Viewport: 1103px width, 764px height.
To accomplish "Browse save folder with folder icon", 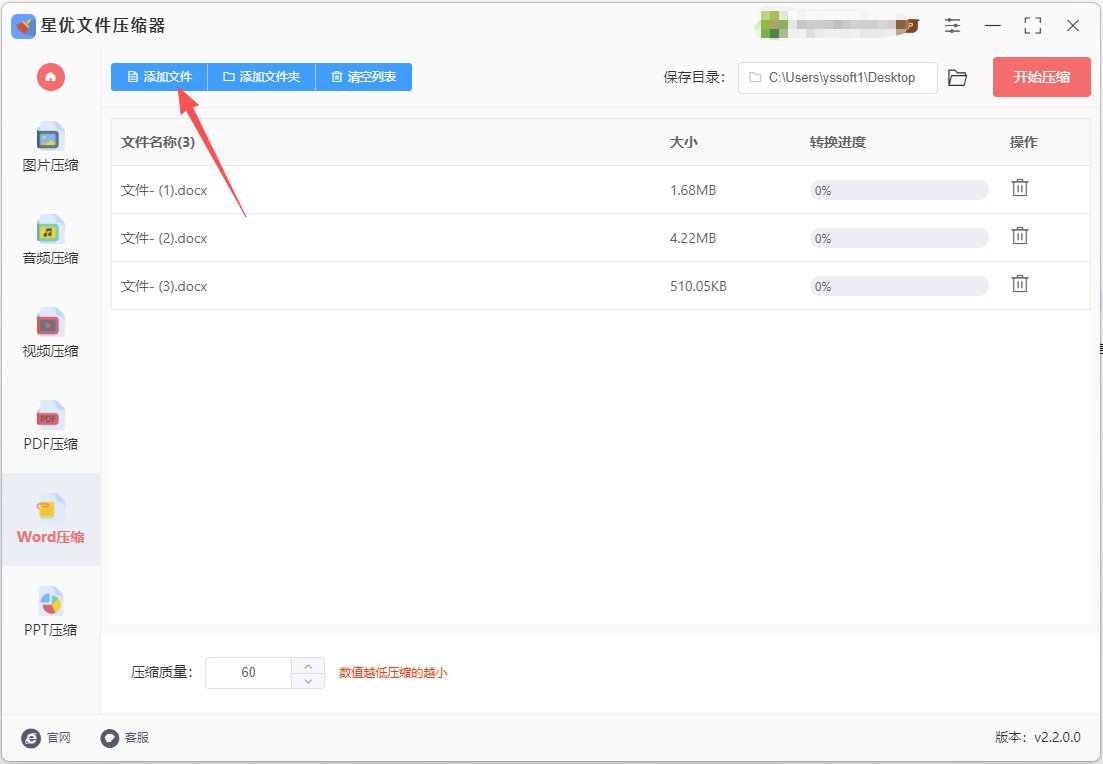I will 957,77.
